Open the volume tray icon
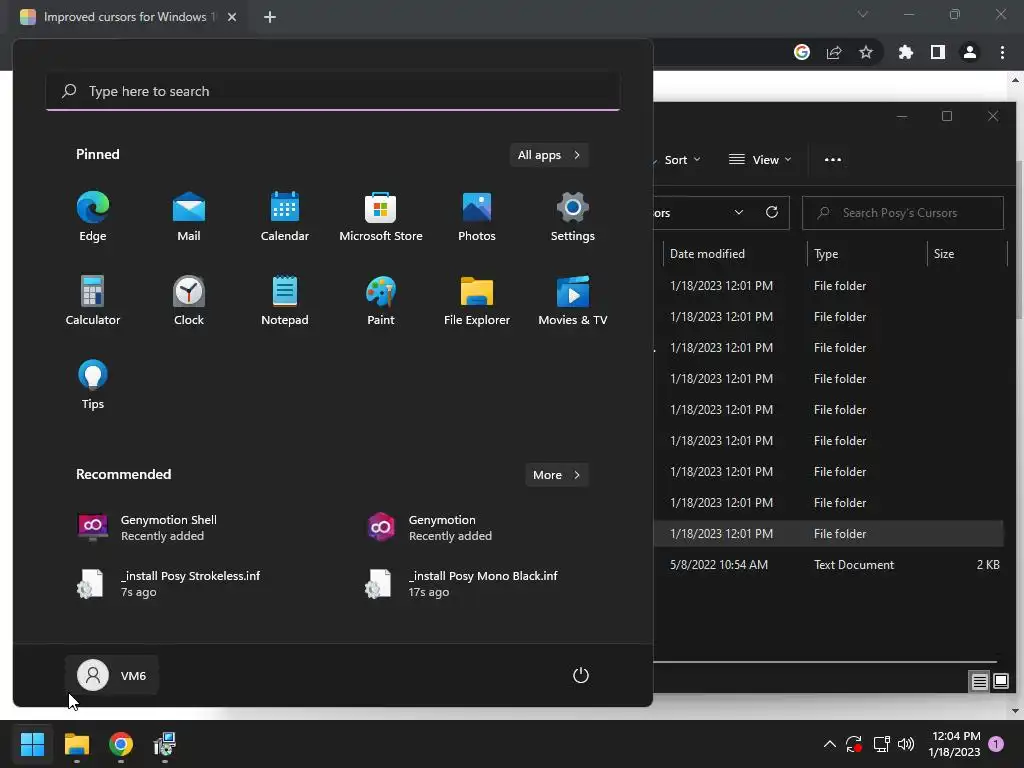 tap(906, 744)
